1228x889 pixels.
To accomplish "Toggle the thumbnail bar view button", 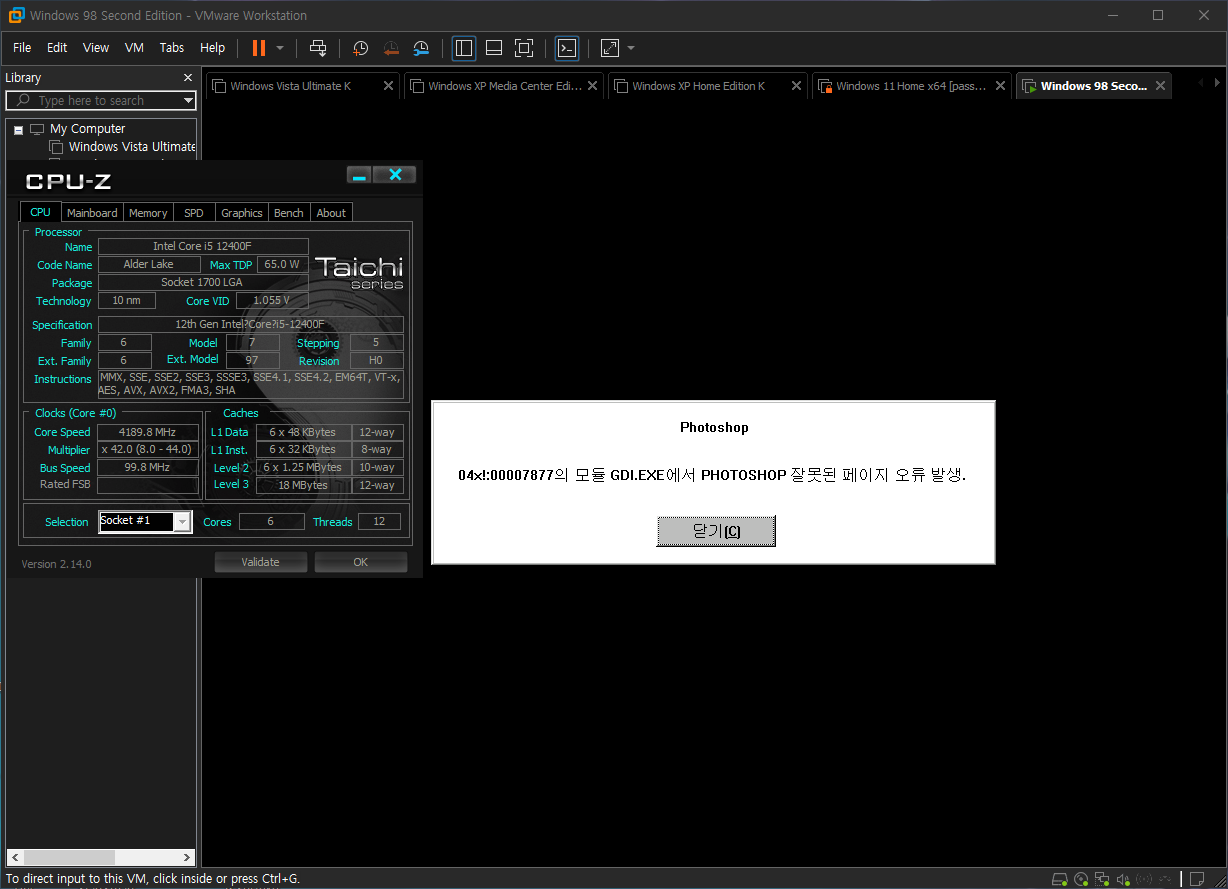I will coord(493,48).
